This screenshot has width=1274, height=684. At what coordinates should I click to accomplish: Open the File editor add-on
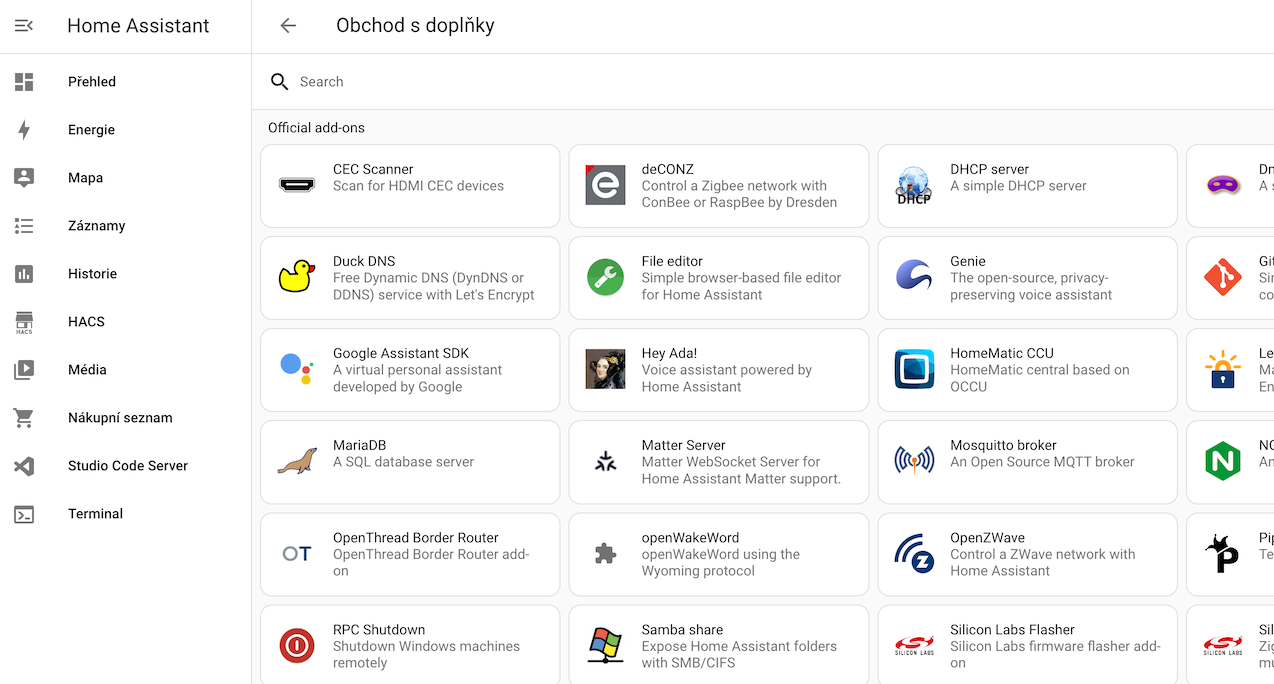718,277
